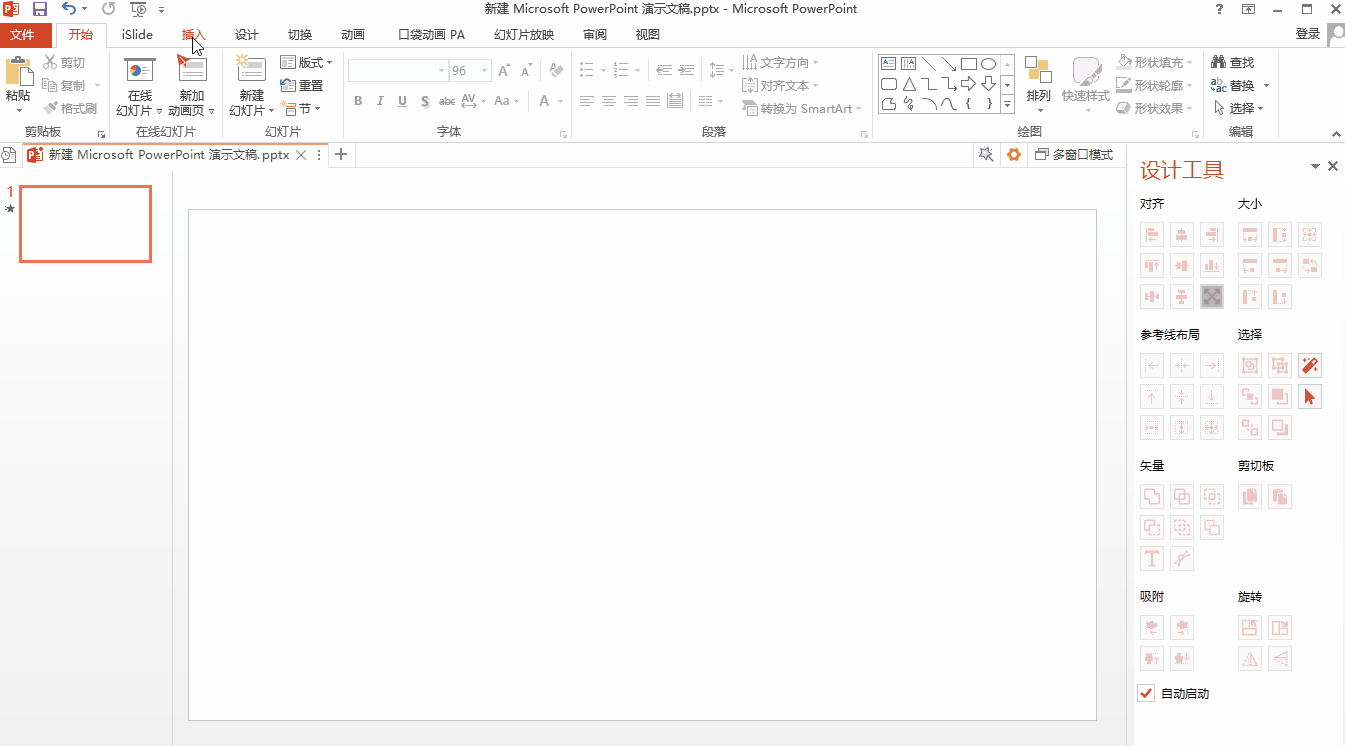
Task: Expand the 形状效果 shape effects menu
Action: 1155,108
